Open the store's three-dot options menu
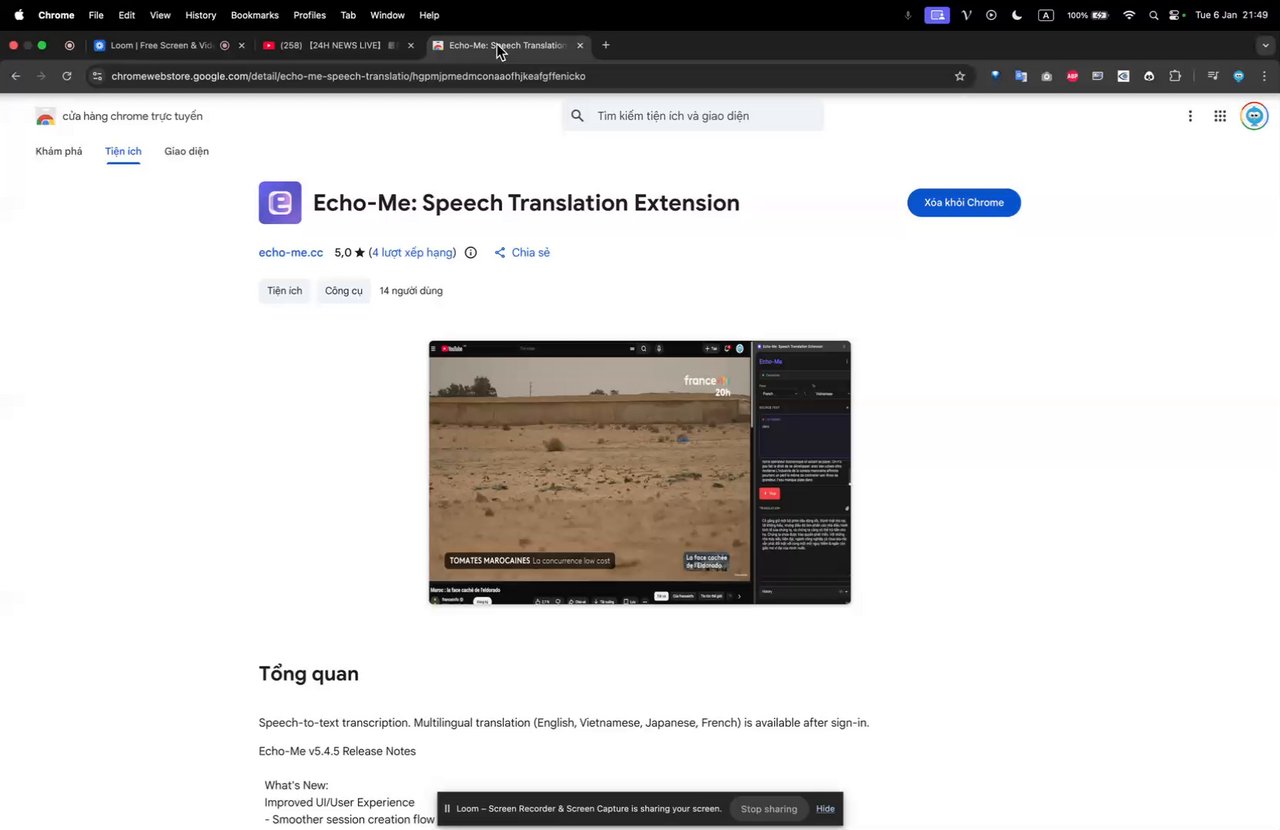 [x=1190, y=116]
